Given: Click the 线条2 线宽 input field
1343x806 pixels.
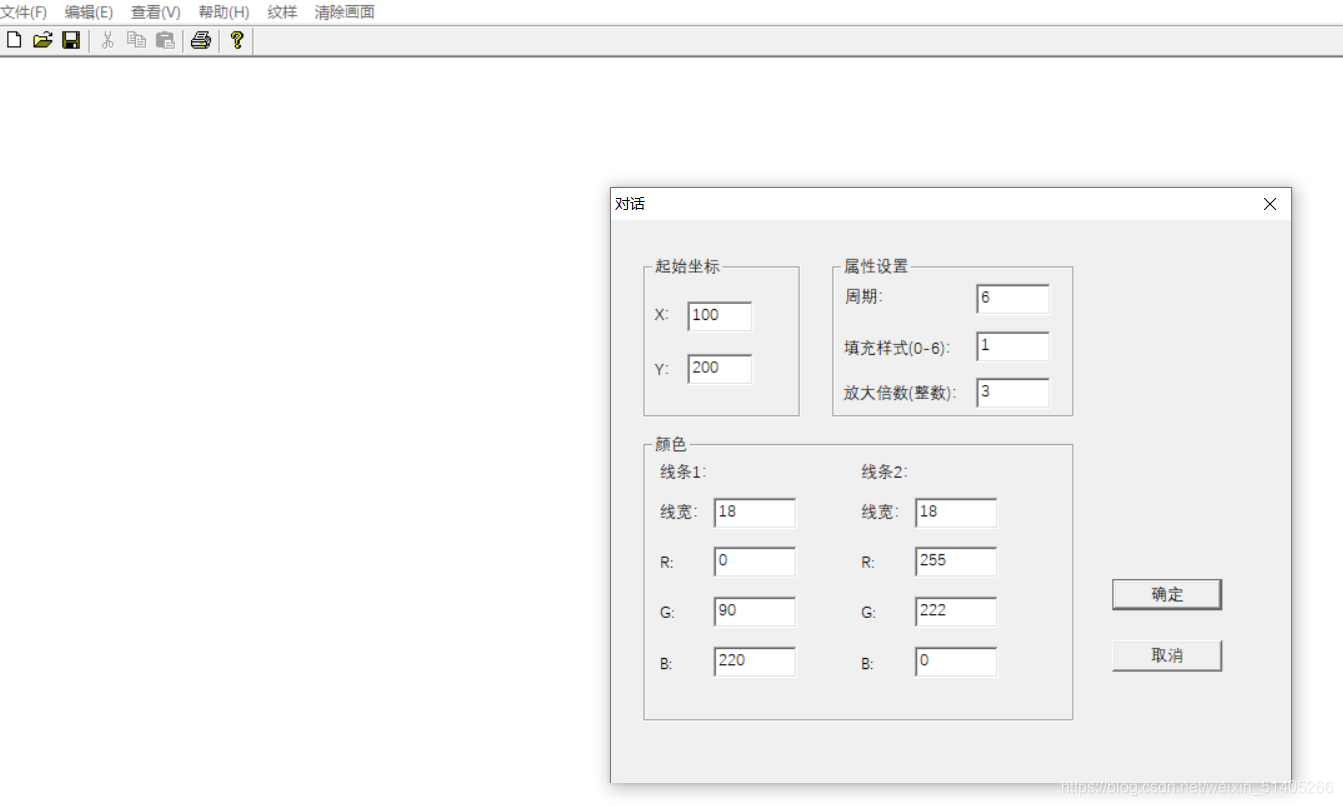Looking at the screenshot, I should (x=956, y=513).
